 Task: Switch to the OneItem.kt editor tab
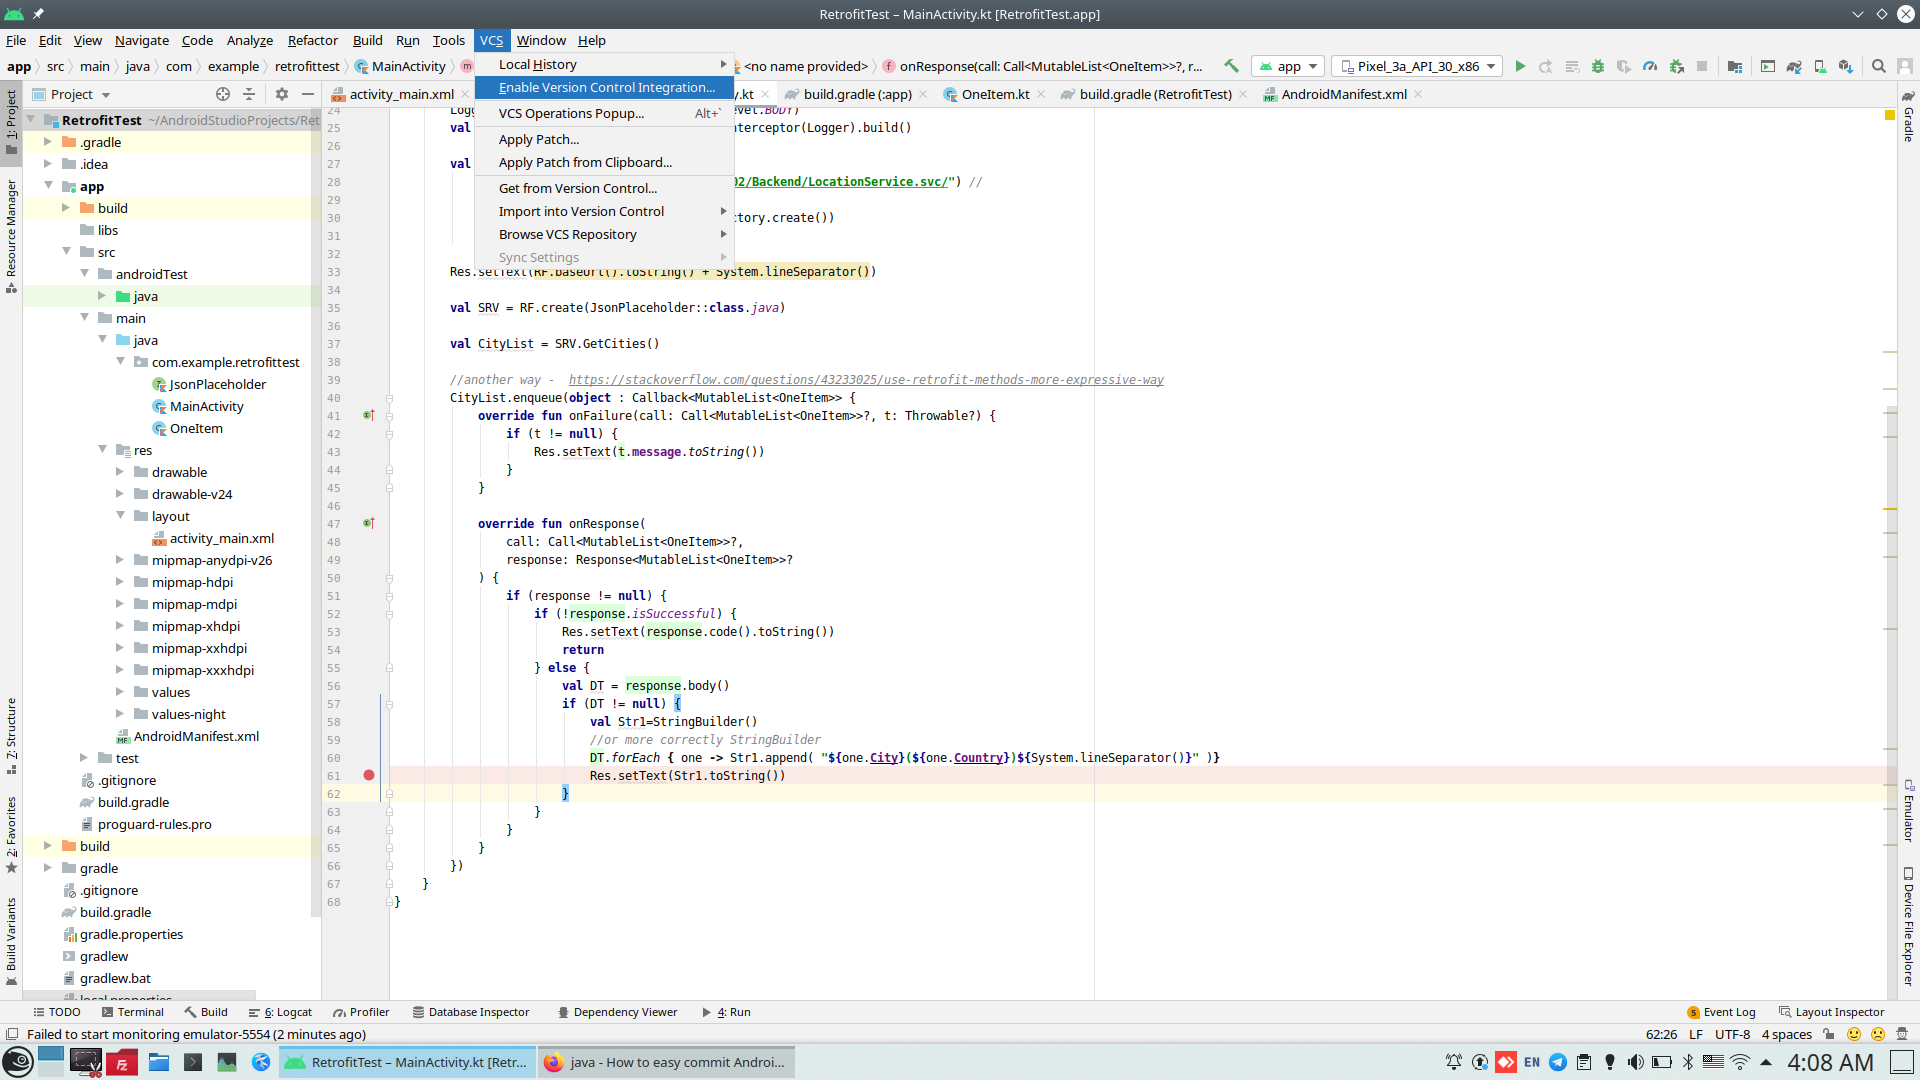coord(995,94)
